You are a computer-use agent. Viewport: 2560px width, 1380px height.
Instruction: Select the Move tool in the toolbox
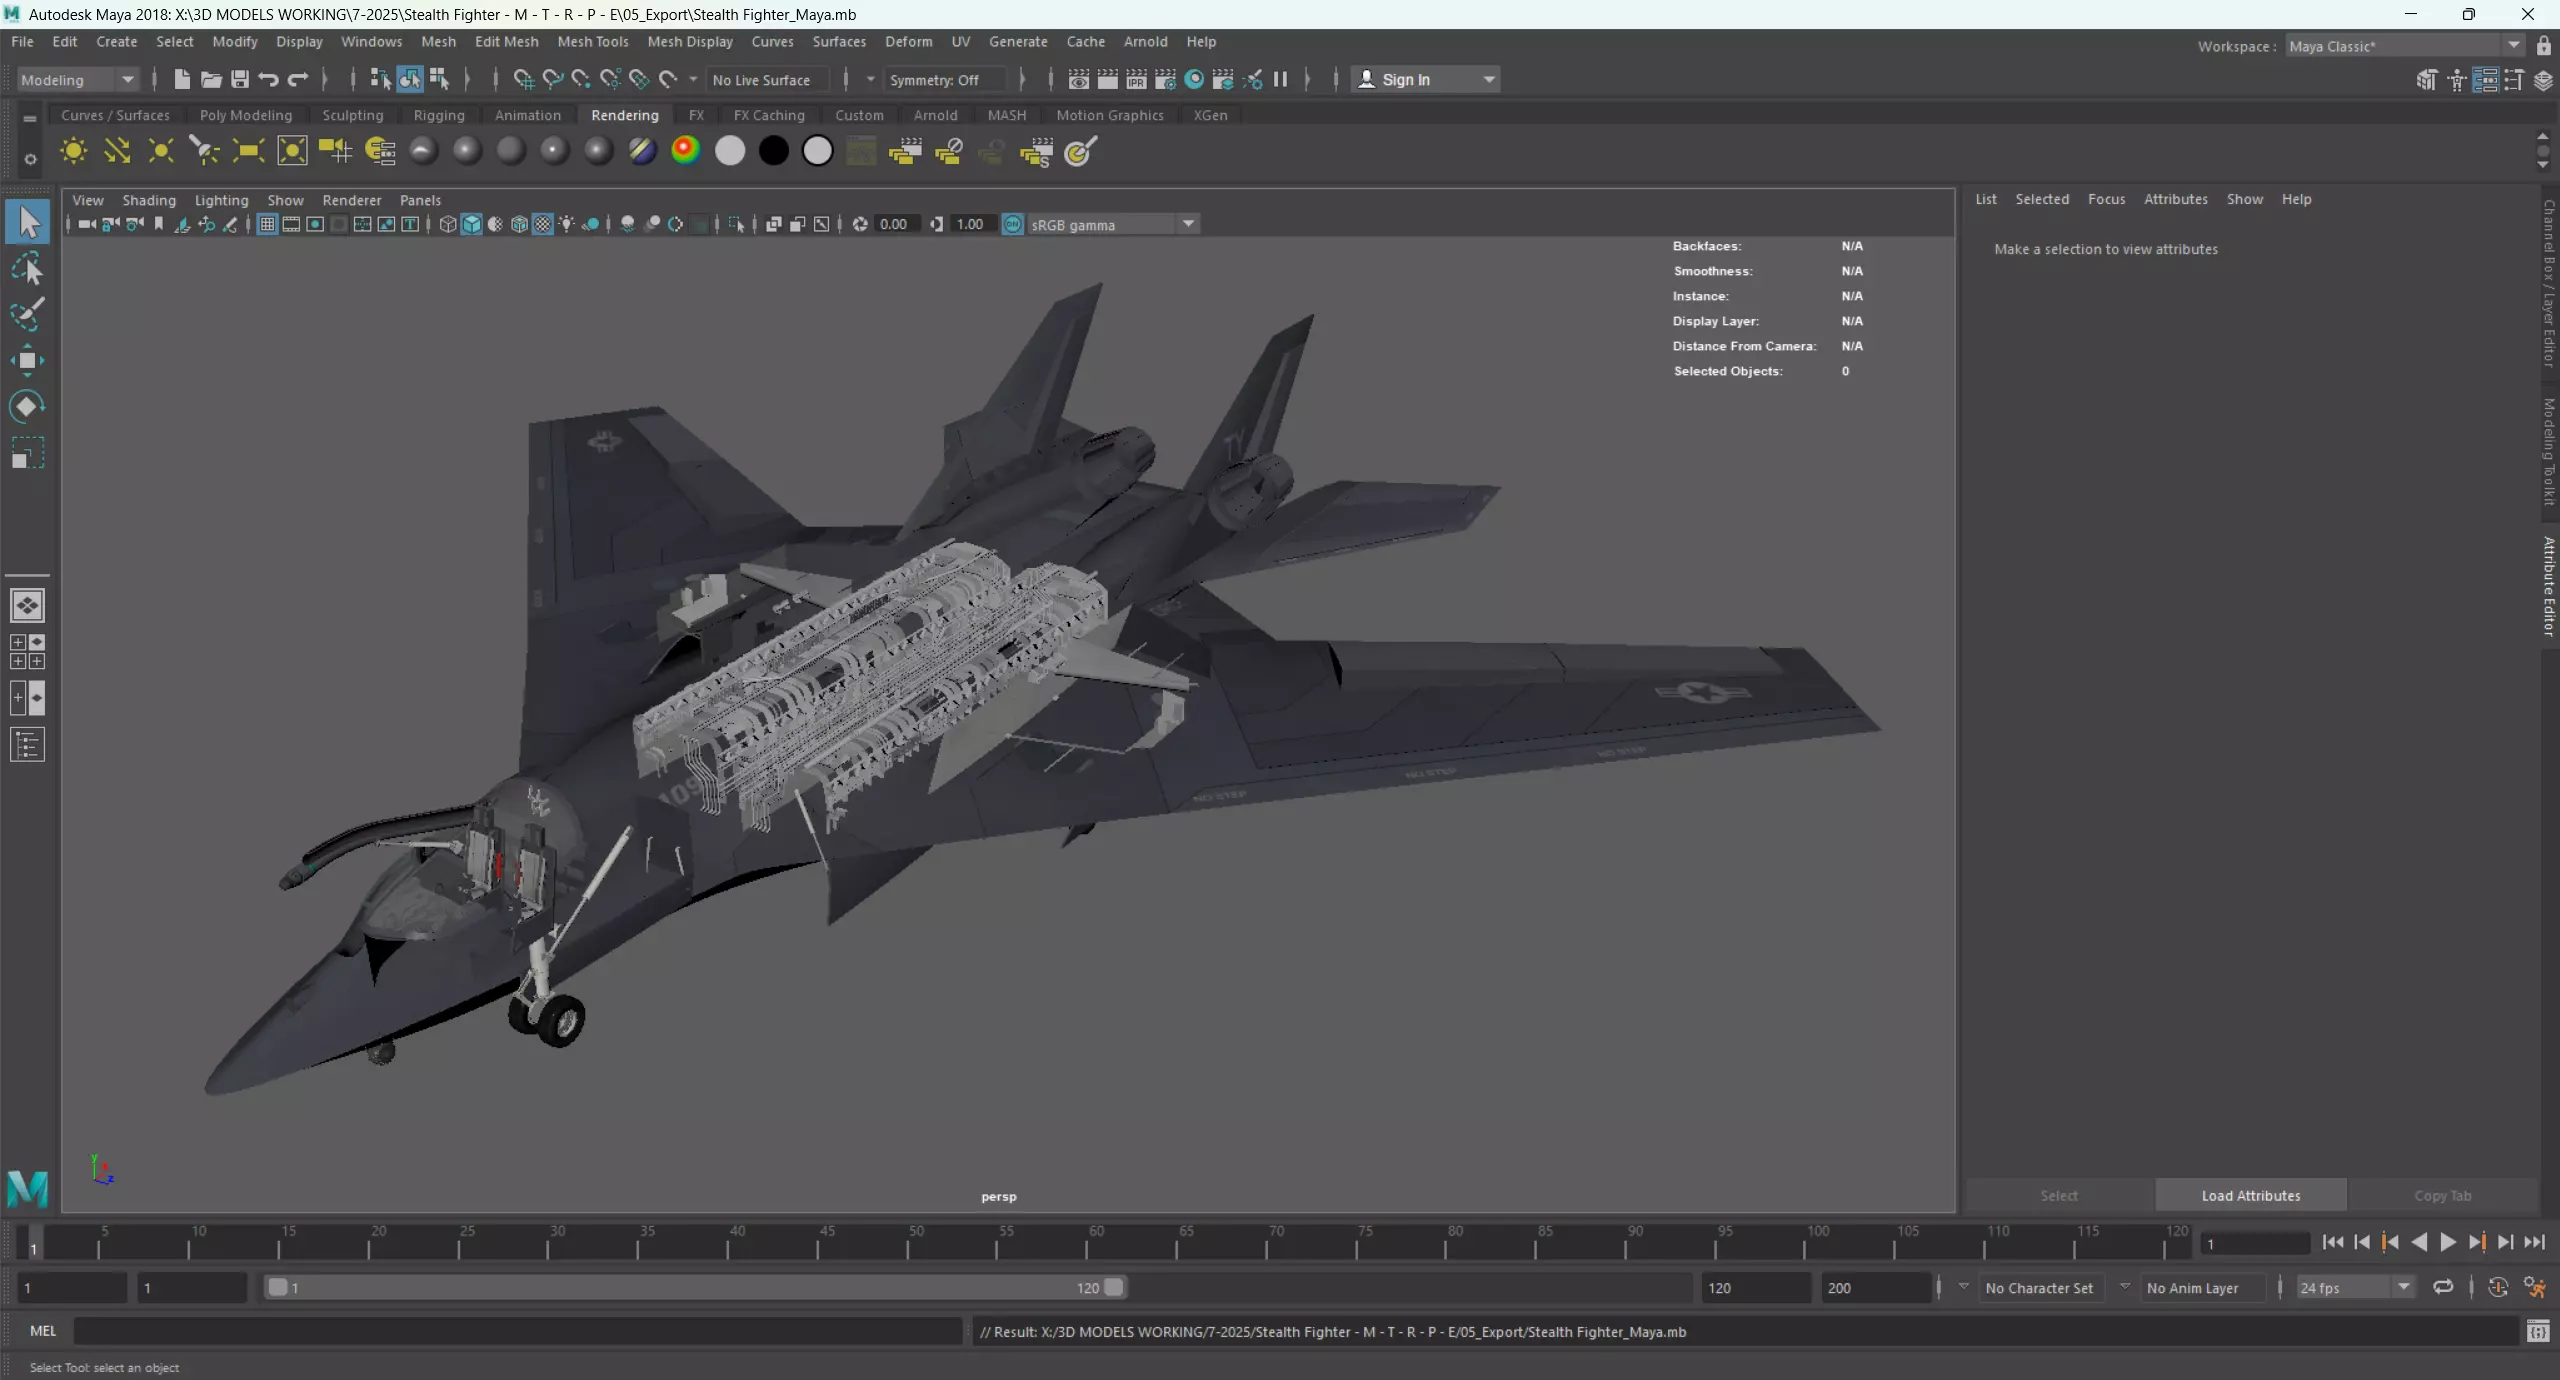[x=27, y=360]
